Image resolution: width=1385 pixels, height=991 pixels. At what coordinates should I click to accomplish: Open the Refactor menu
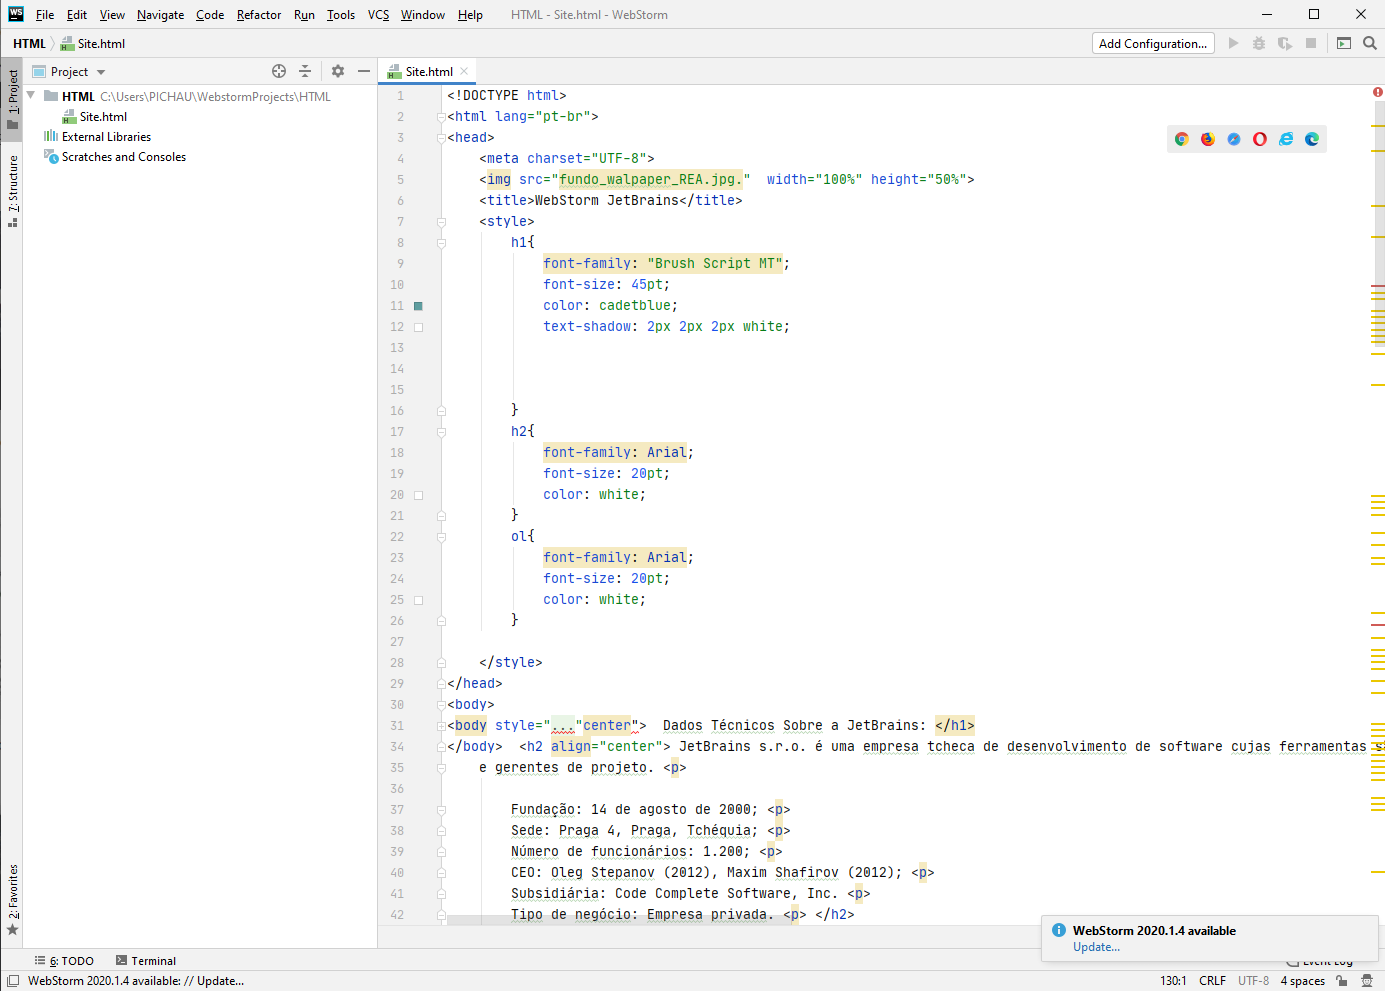point(259,14)
